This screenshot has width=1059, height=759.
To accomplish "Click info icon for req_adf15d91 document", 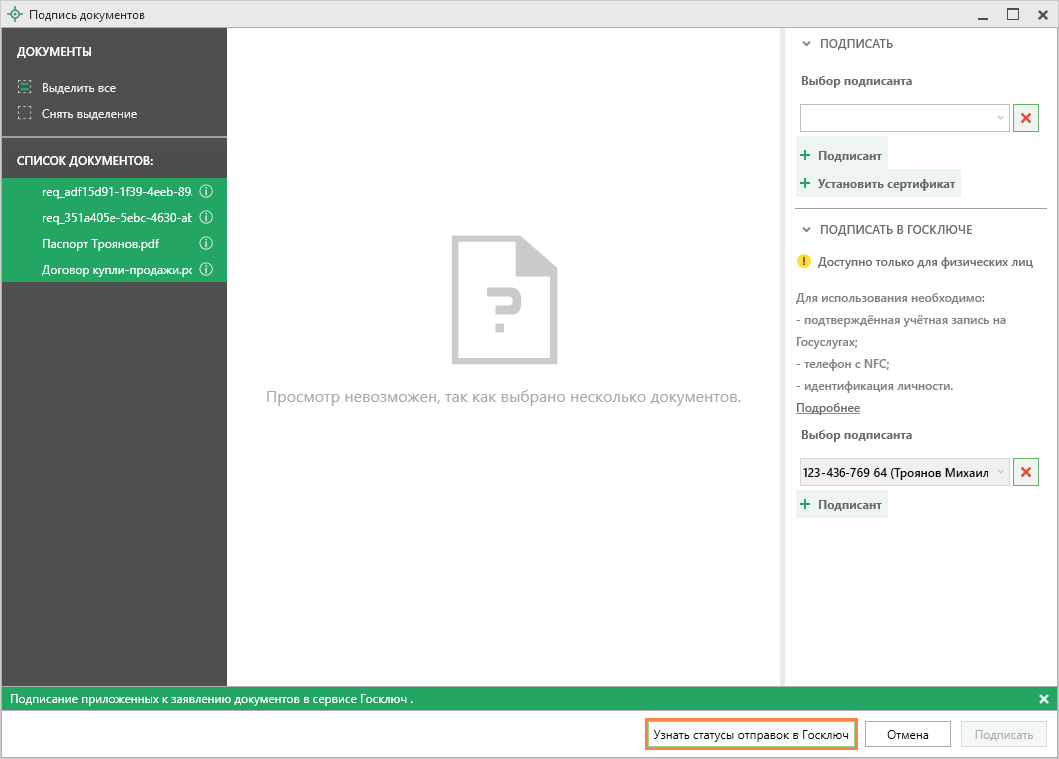I will tap(207, 191).
